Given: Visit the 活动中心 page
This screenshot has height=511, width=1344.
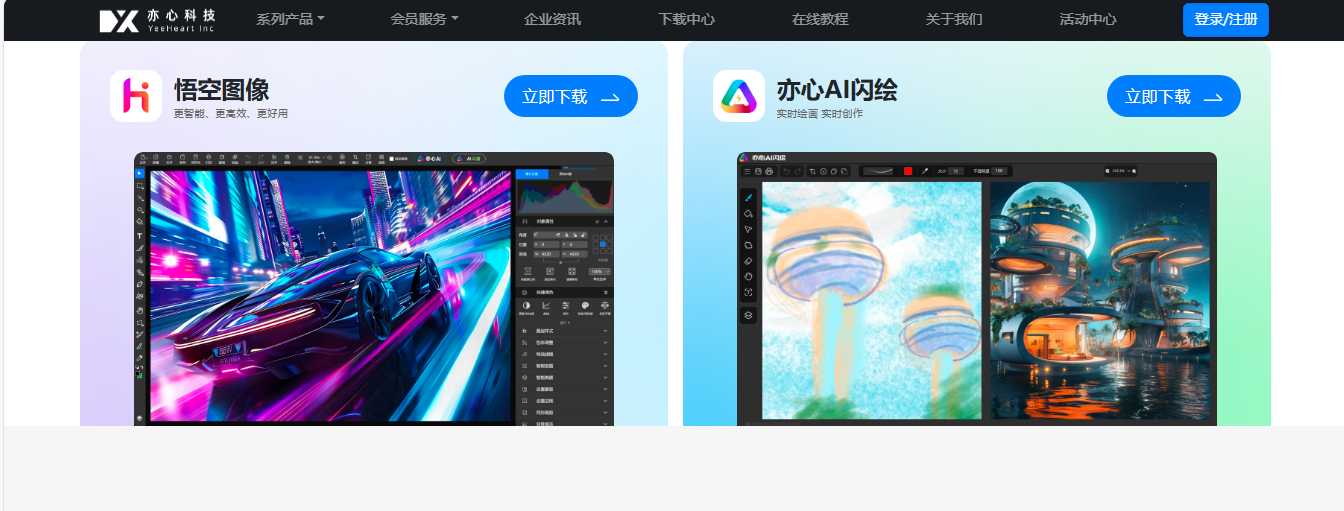Looking at the screenshot, I should (1088, 19).
